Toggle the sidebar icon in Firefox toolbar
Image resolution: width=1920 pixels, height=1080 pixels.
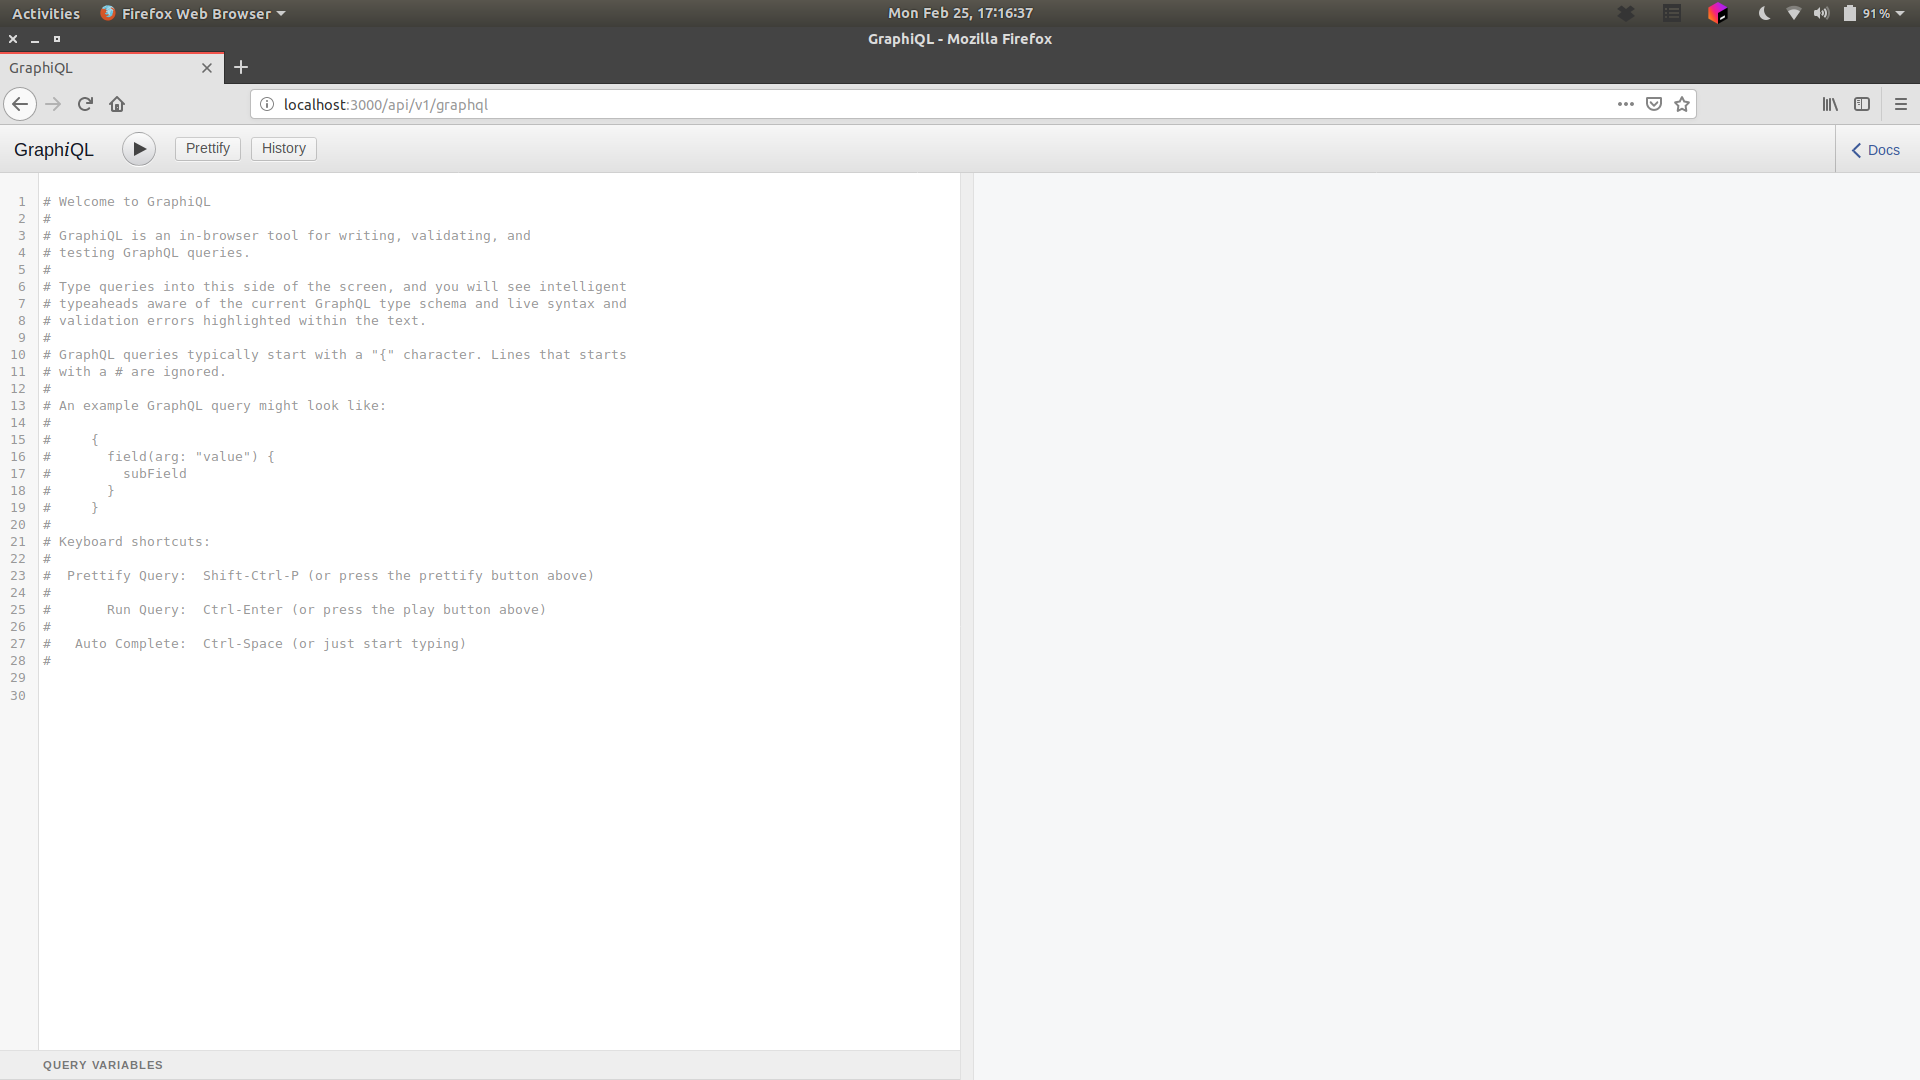tap(1863, 104)
